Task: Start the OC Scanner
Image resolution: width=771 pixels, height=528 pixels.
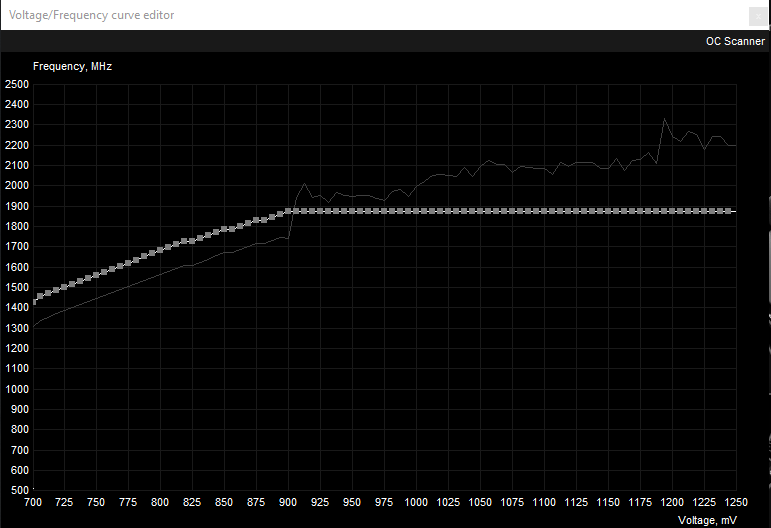Action: [735, 41]
